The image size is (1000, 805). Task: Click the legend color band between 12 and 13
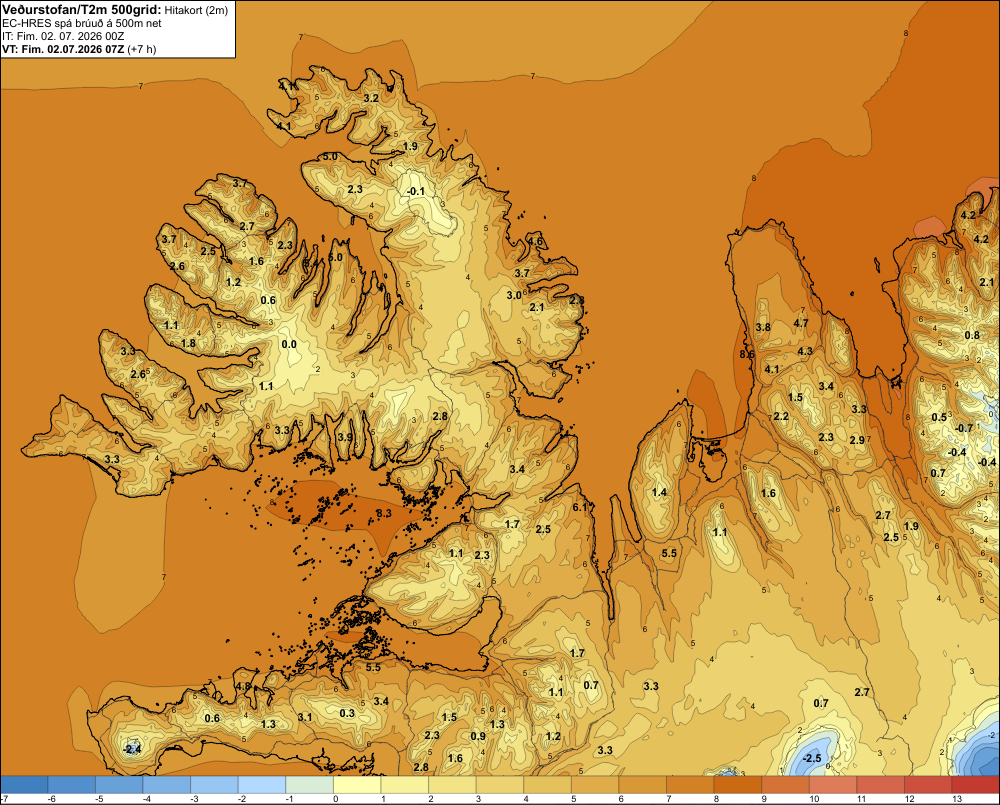[x=927, y=785]
